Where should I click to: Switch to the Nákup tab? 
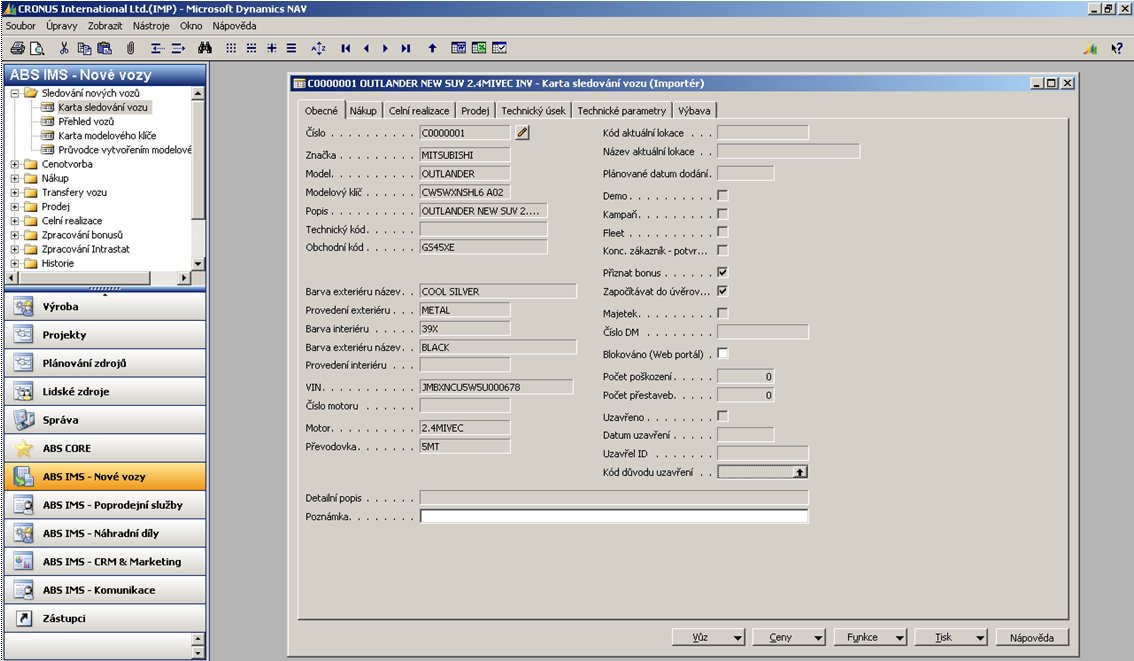(x=363, y=111)
